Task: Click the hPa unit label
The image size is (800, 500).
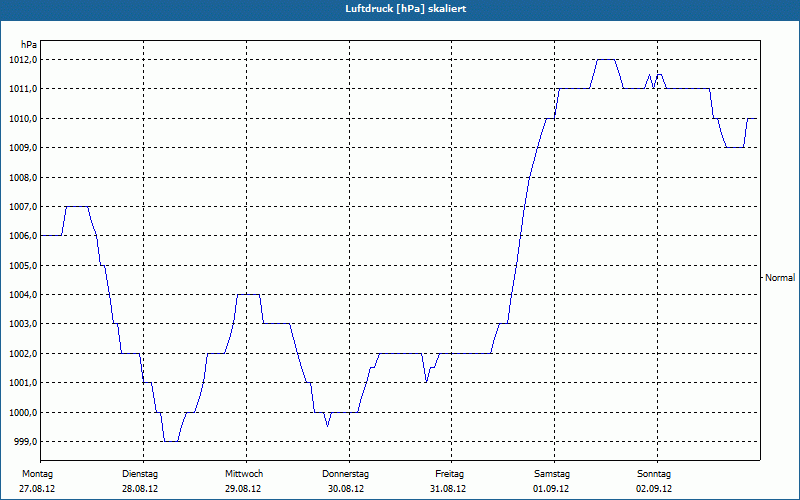Action: click(x=29, y=45)
